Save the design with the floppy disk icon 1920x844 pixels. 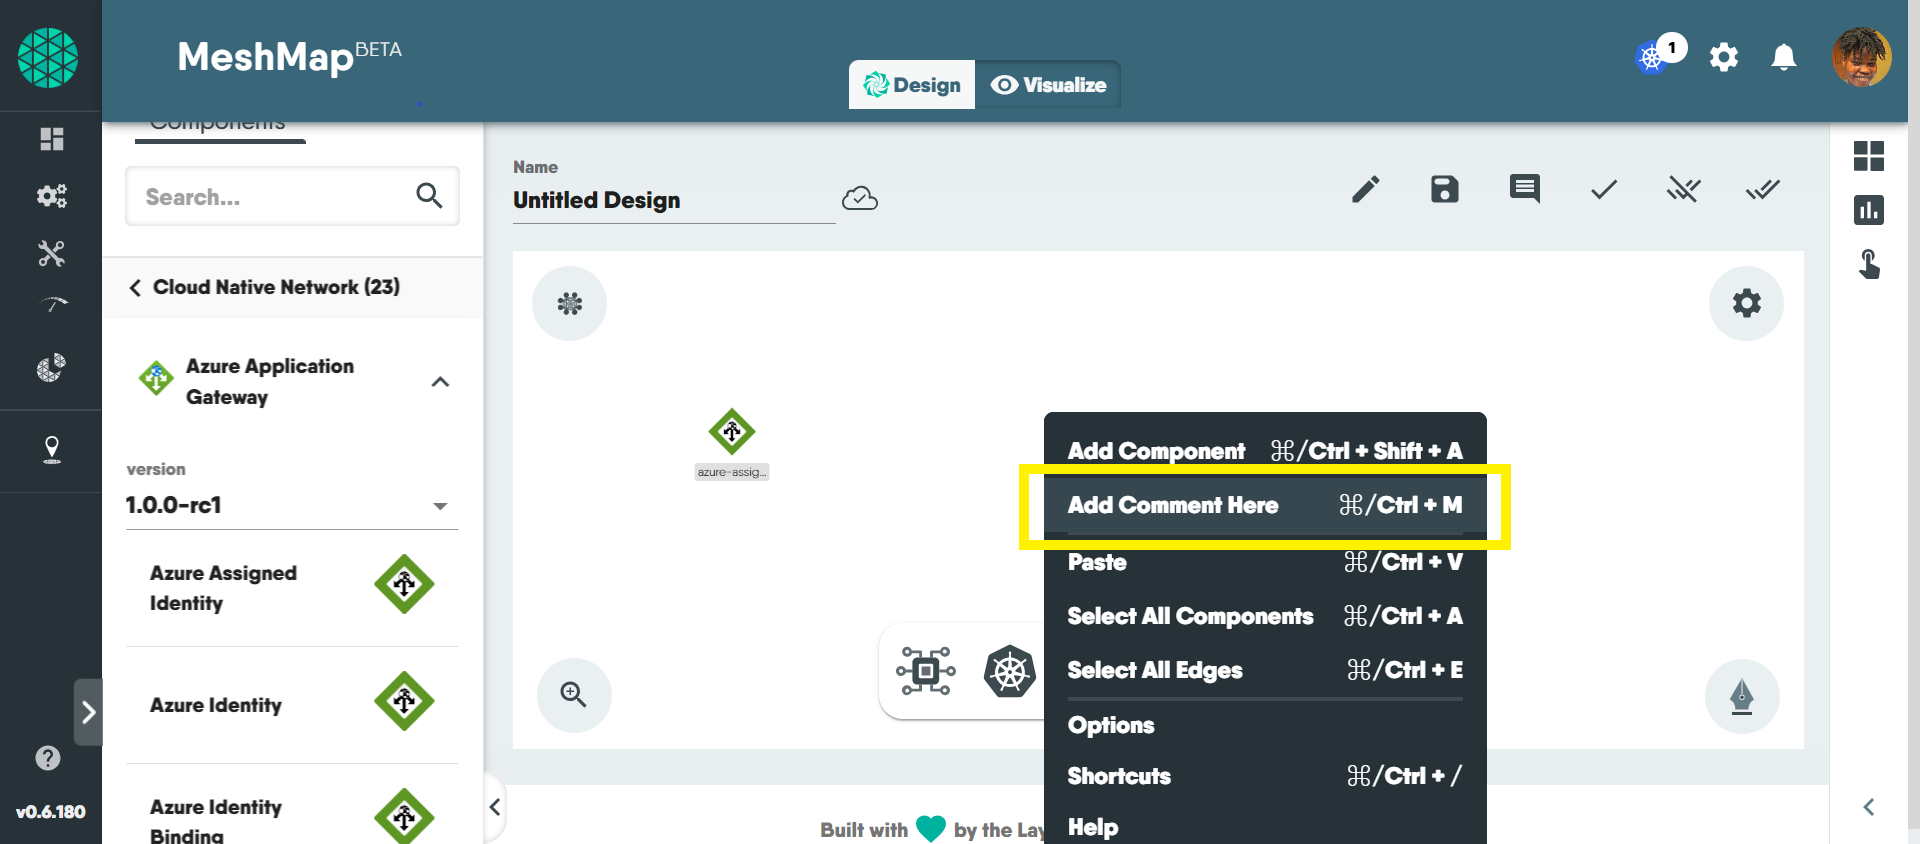[x=1444, y=189]
